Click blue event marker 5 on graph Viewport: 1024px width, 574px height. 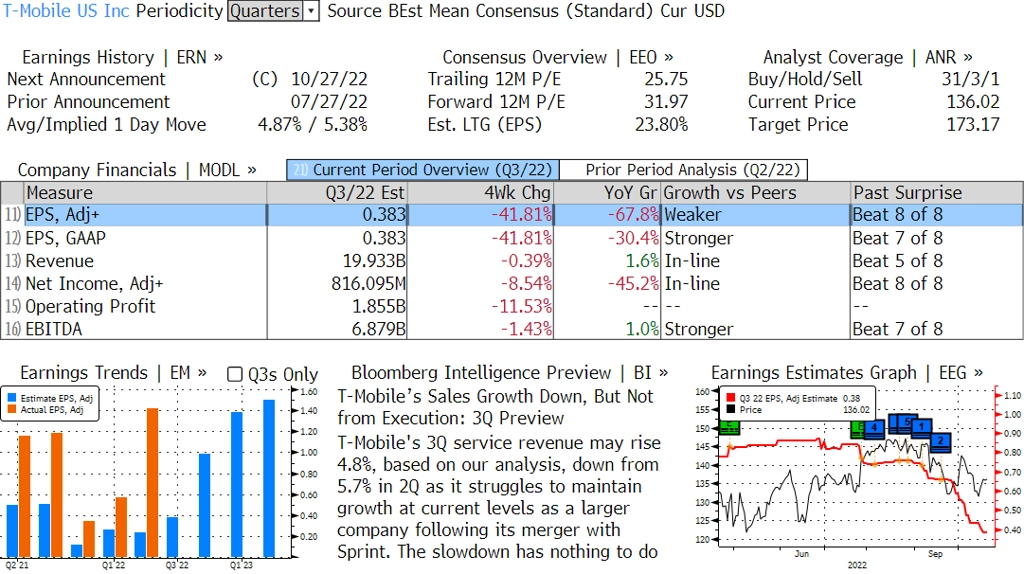point(907,422)
